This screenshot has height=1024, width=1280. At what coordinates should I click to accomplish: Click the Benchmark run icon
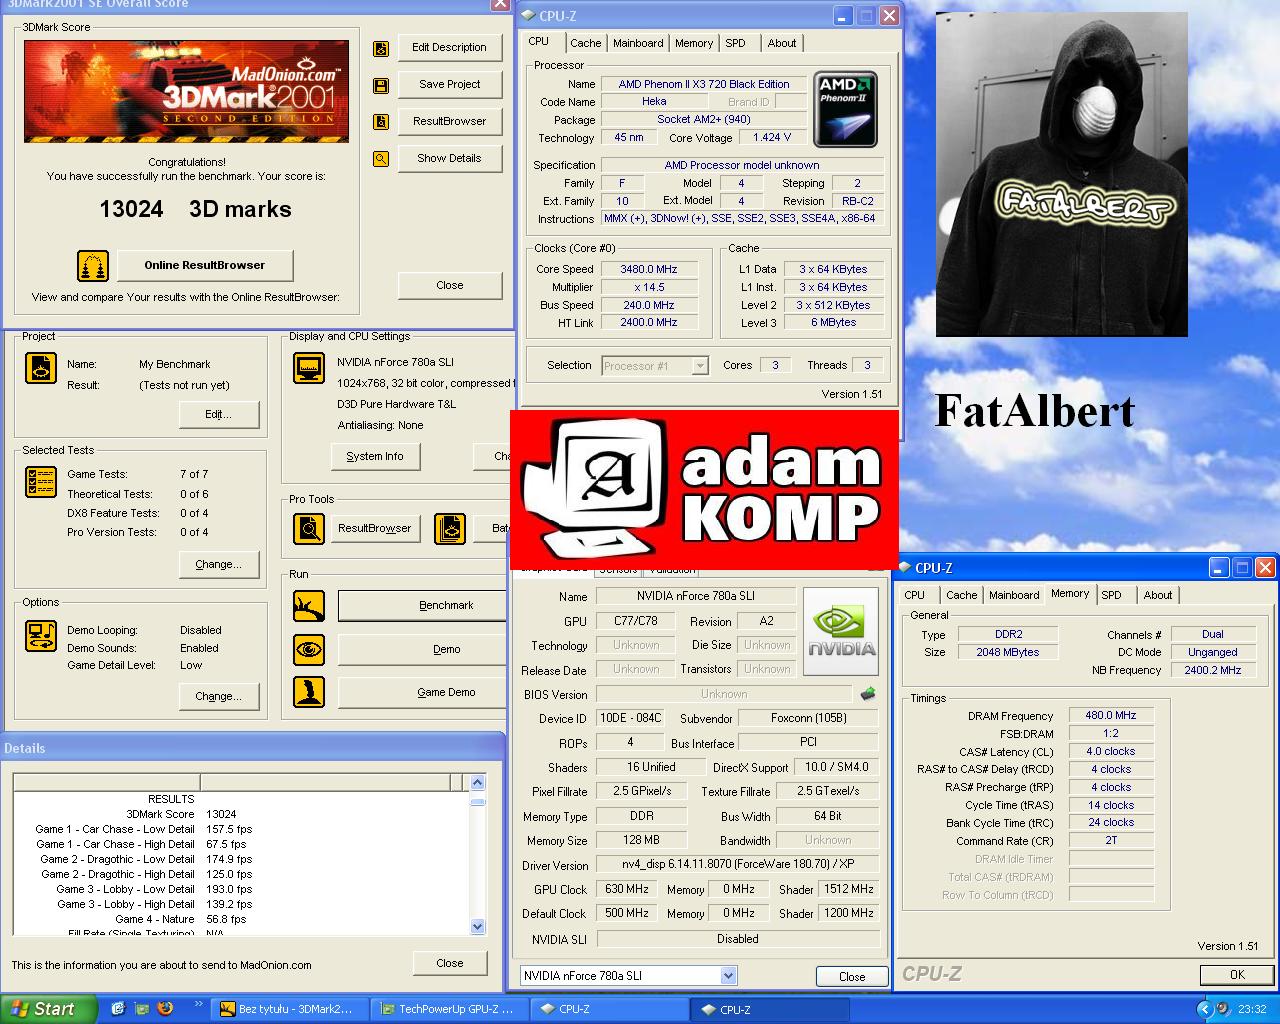tap(309, 606)
